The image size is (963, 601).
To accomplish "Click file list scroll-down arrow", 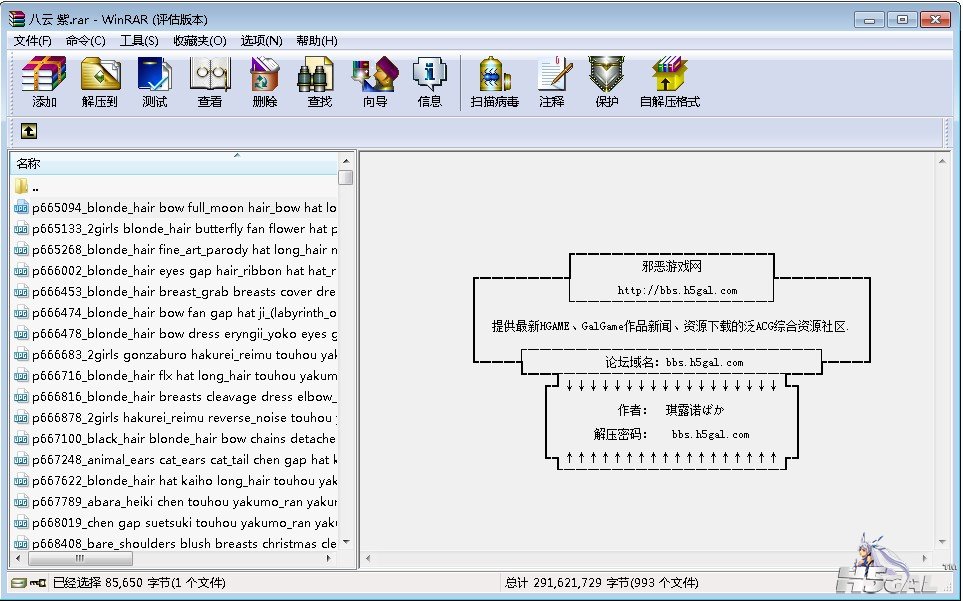I will tap(346, 542).
